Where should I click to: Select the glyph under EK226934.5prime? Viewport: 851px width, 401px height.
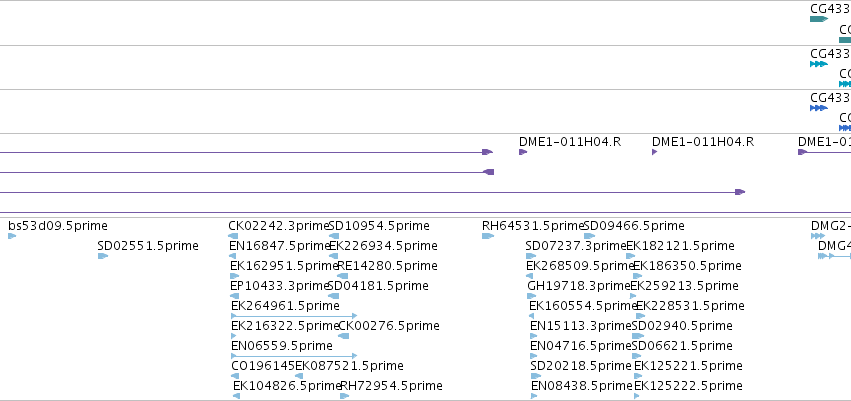point(332,256)
